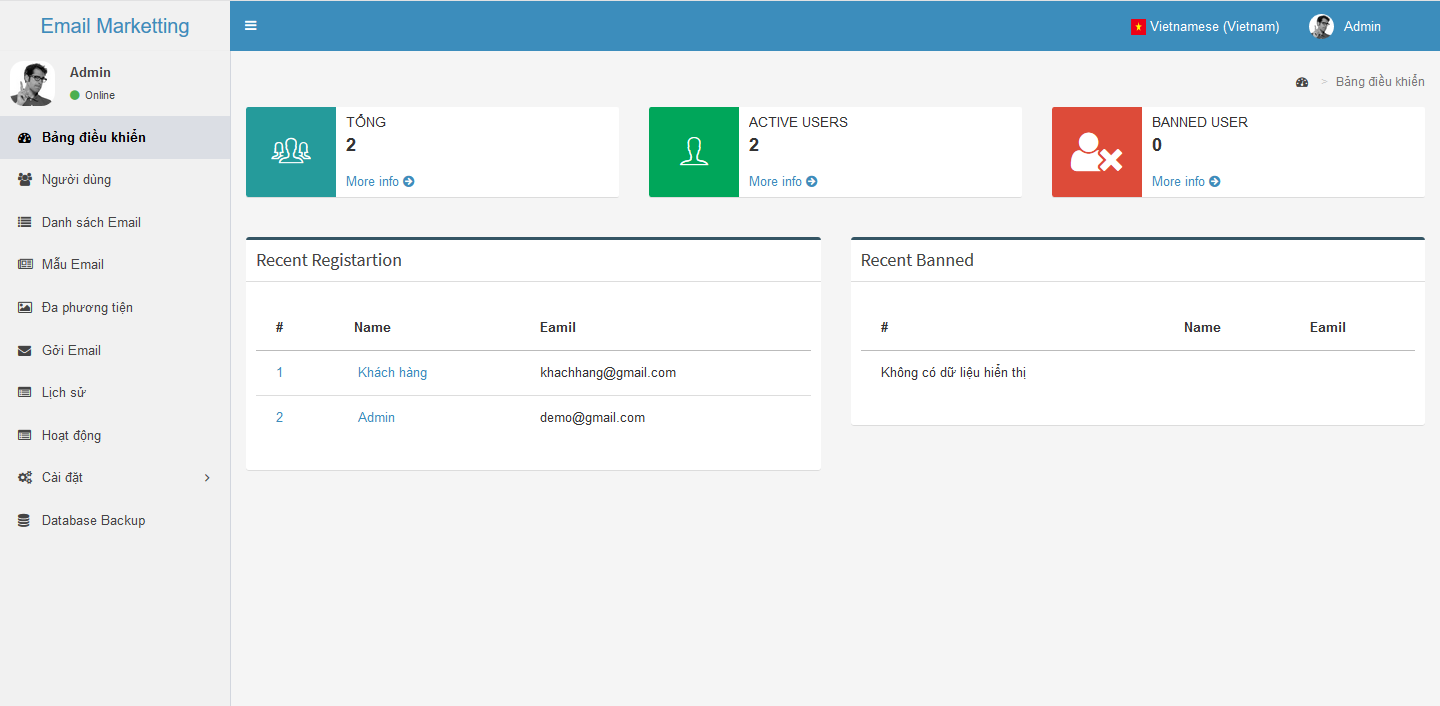This screenshot has width=1440, height=706.
Task: Select the Danh sách Email list icon
Action: click(24, 222)
